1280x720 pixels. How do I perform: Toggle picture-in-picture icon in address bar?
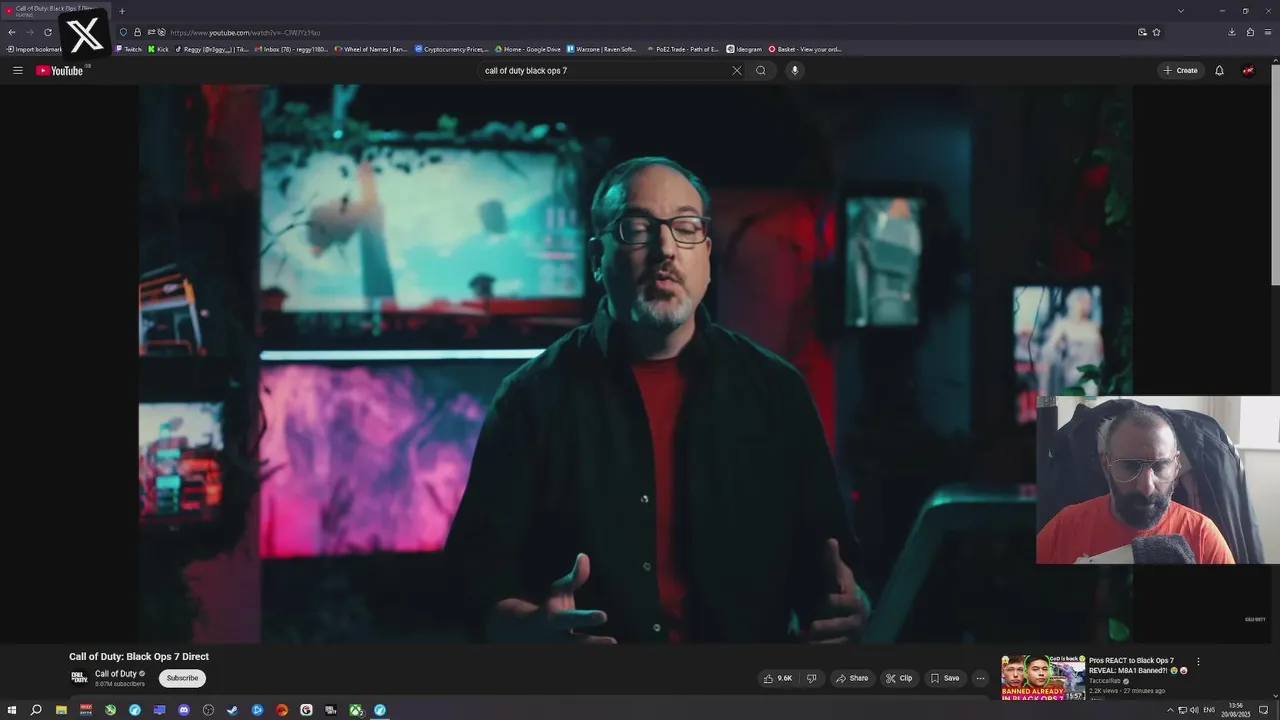pyautogui.click(x=1143, y=32)
